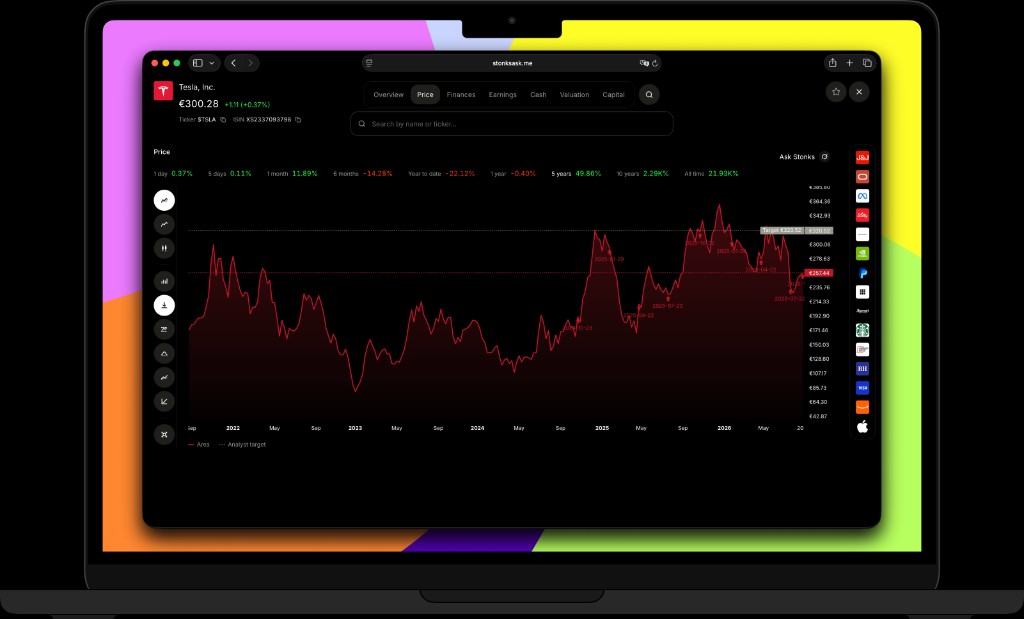
Task: Open Visa stock from sidebar
Action: coord(862,388)
